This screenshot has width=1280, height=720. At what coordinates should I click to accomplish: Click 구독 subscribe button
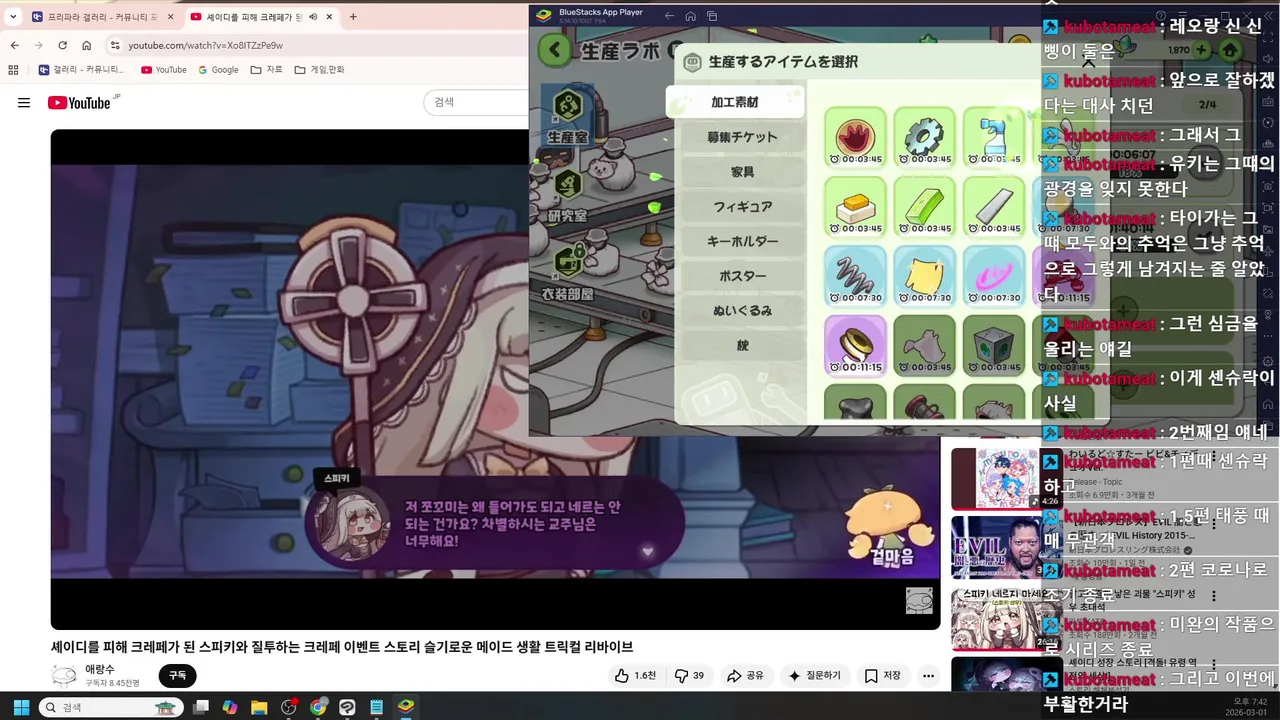click(177, 676)
